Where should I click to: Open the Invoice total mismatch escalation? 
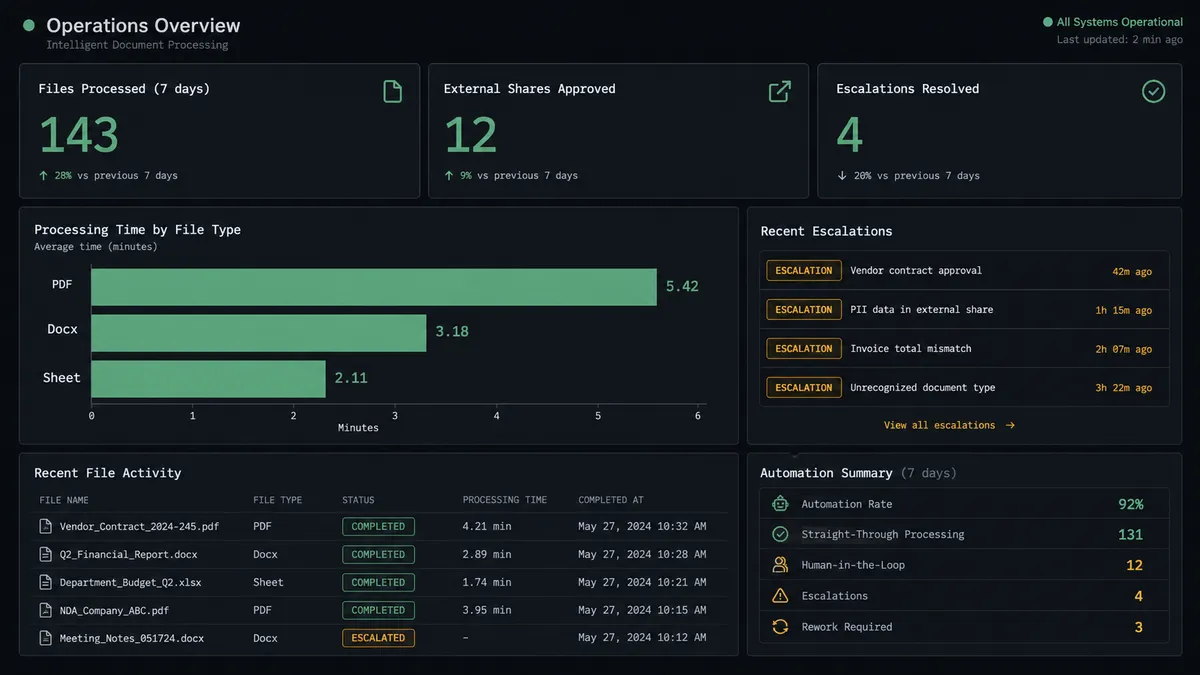[x=964, y=348]
